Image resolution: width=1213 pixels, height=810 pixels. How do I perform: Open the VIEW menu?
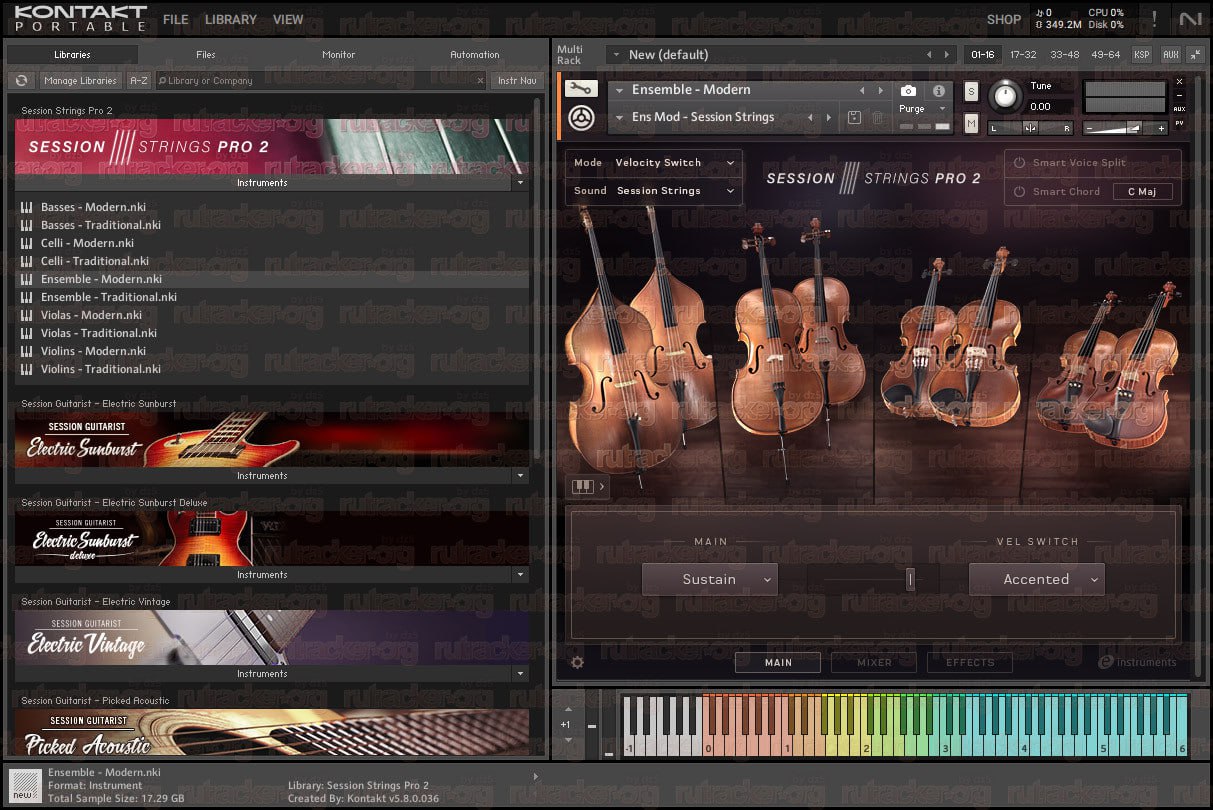click(288, 19)
